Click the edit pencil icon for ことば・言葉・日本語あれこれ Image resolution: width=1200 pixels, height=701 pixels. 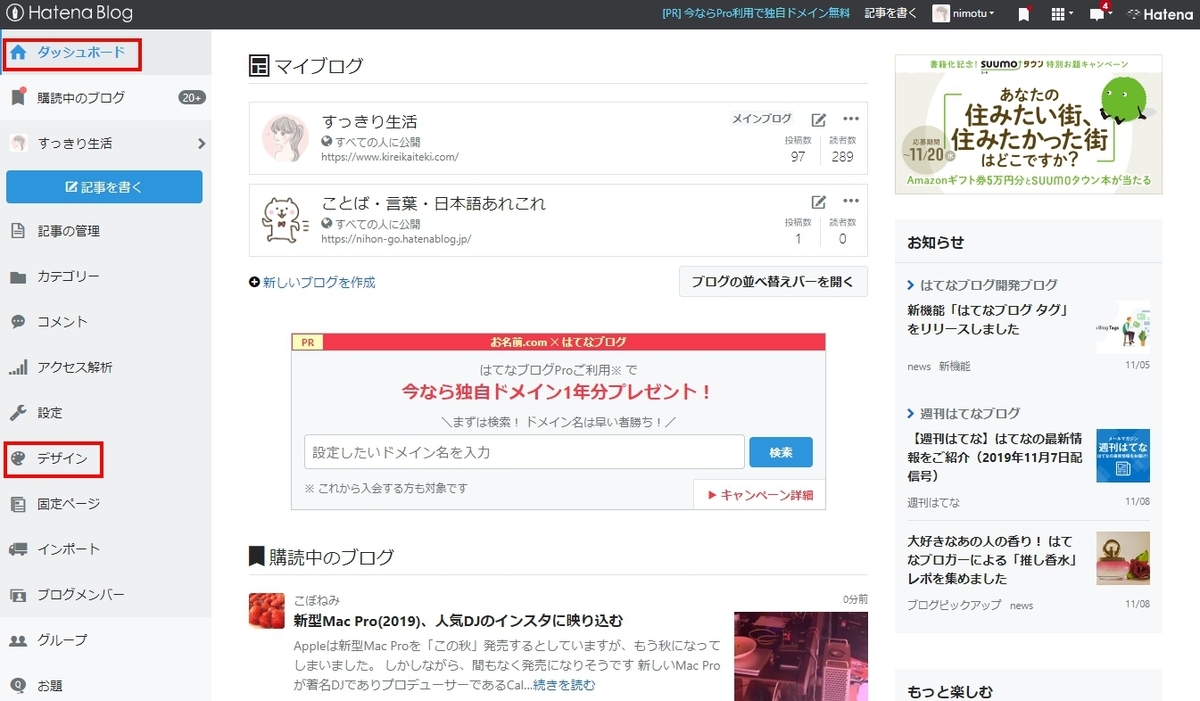click(x=819, y=201)
